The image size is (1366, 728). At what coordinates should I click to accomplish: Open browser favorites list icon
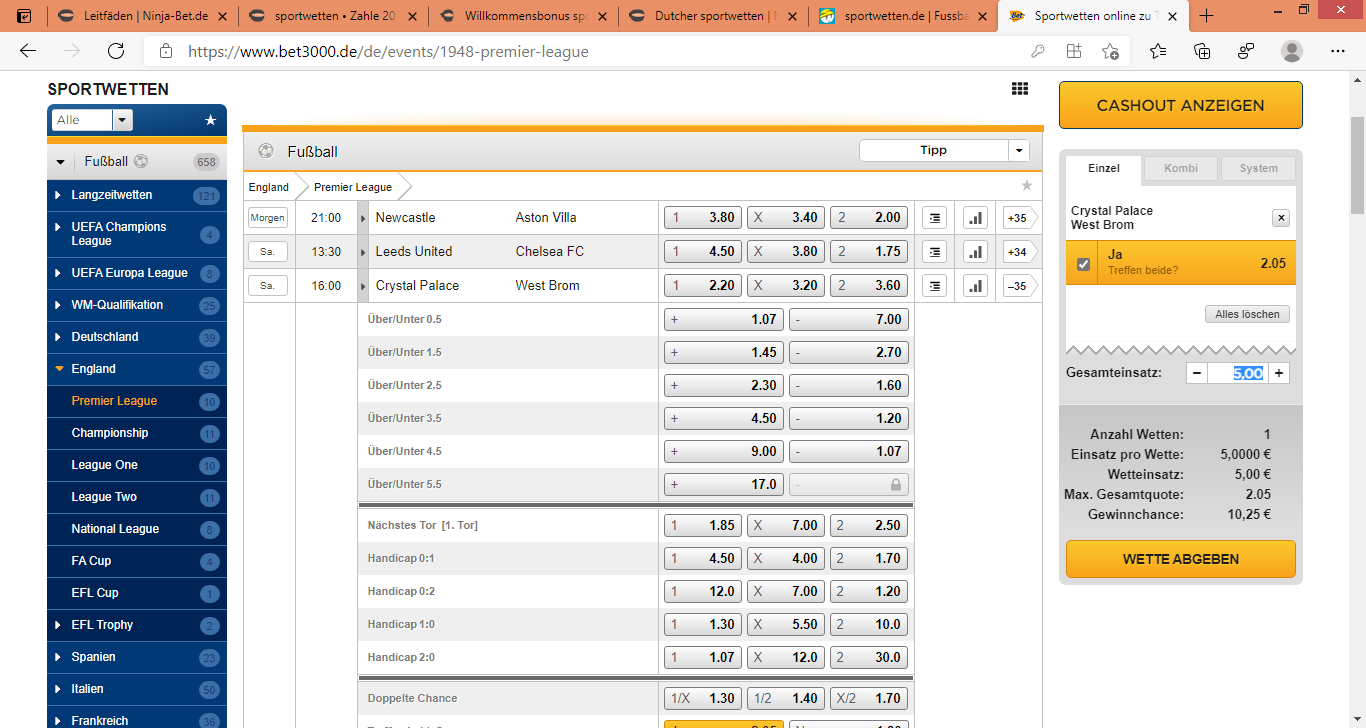(1158, 51)
